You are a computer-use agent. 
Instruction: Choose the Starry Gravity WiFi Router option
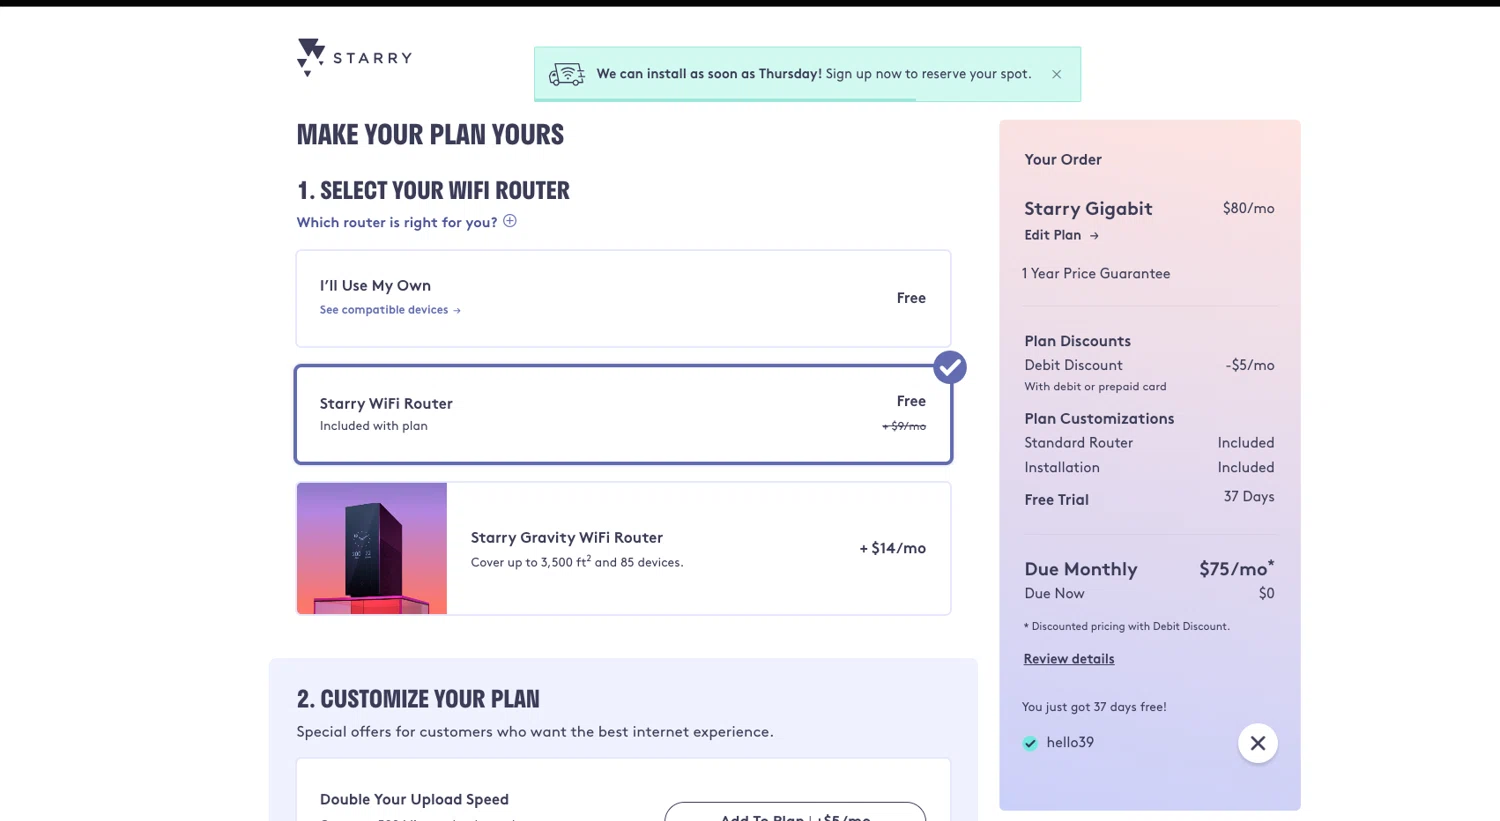point(623,548)
